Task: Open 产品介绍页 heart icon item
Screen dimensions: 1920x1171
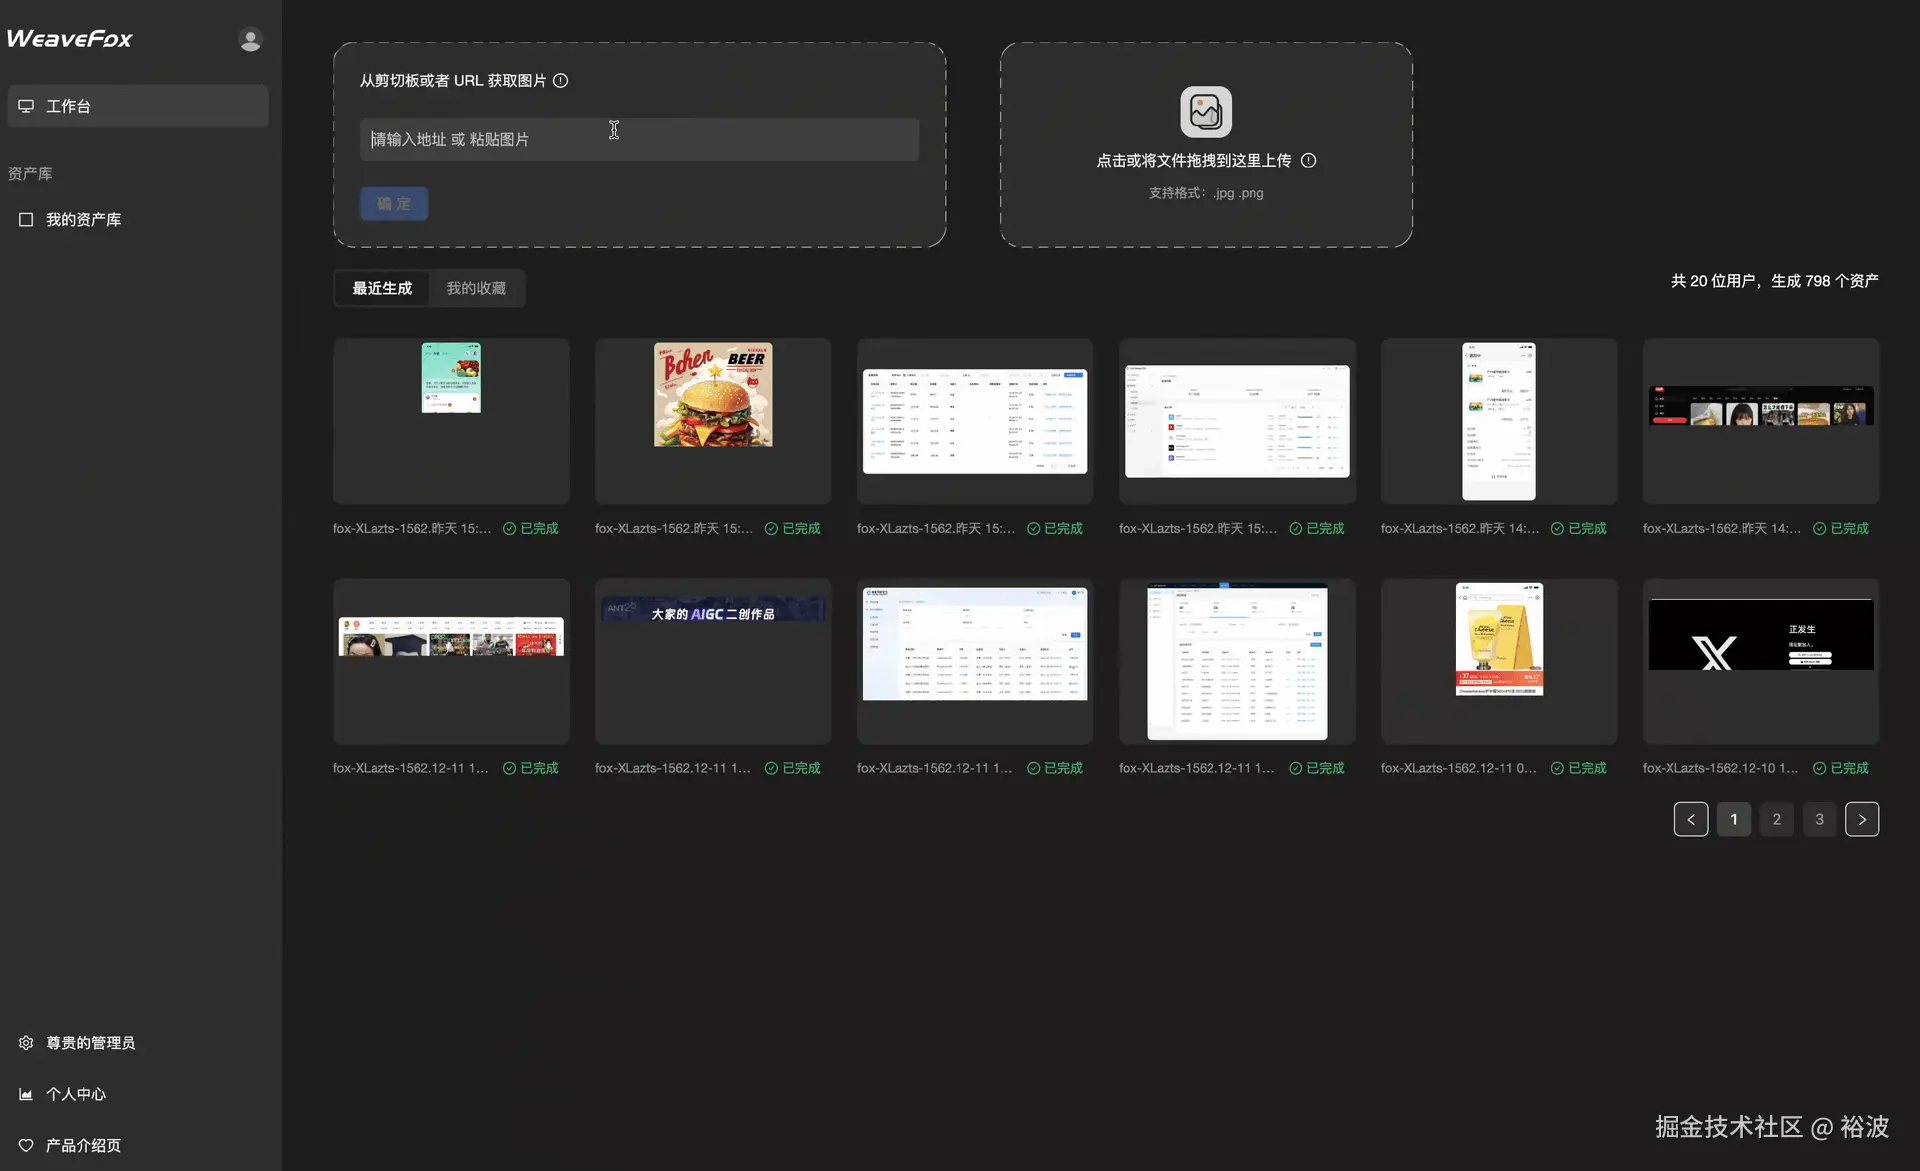Action: (x=26, y=1146)
